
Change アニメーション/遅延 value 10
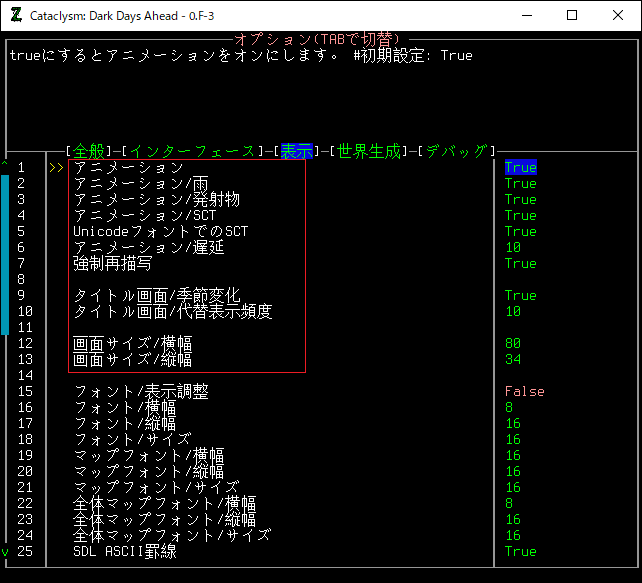[512, 248]
